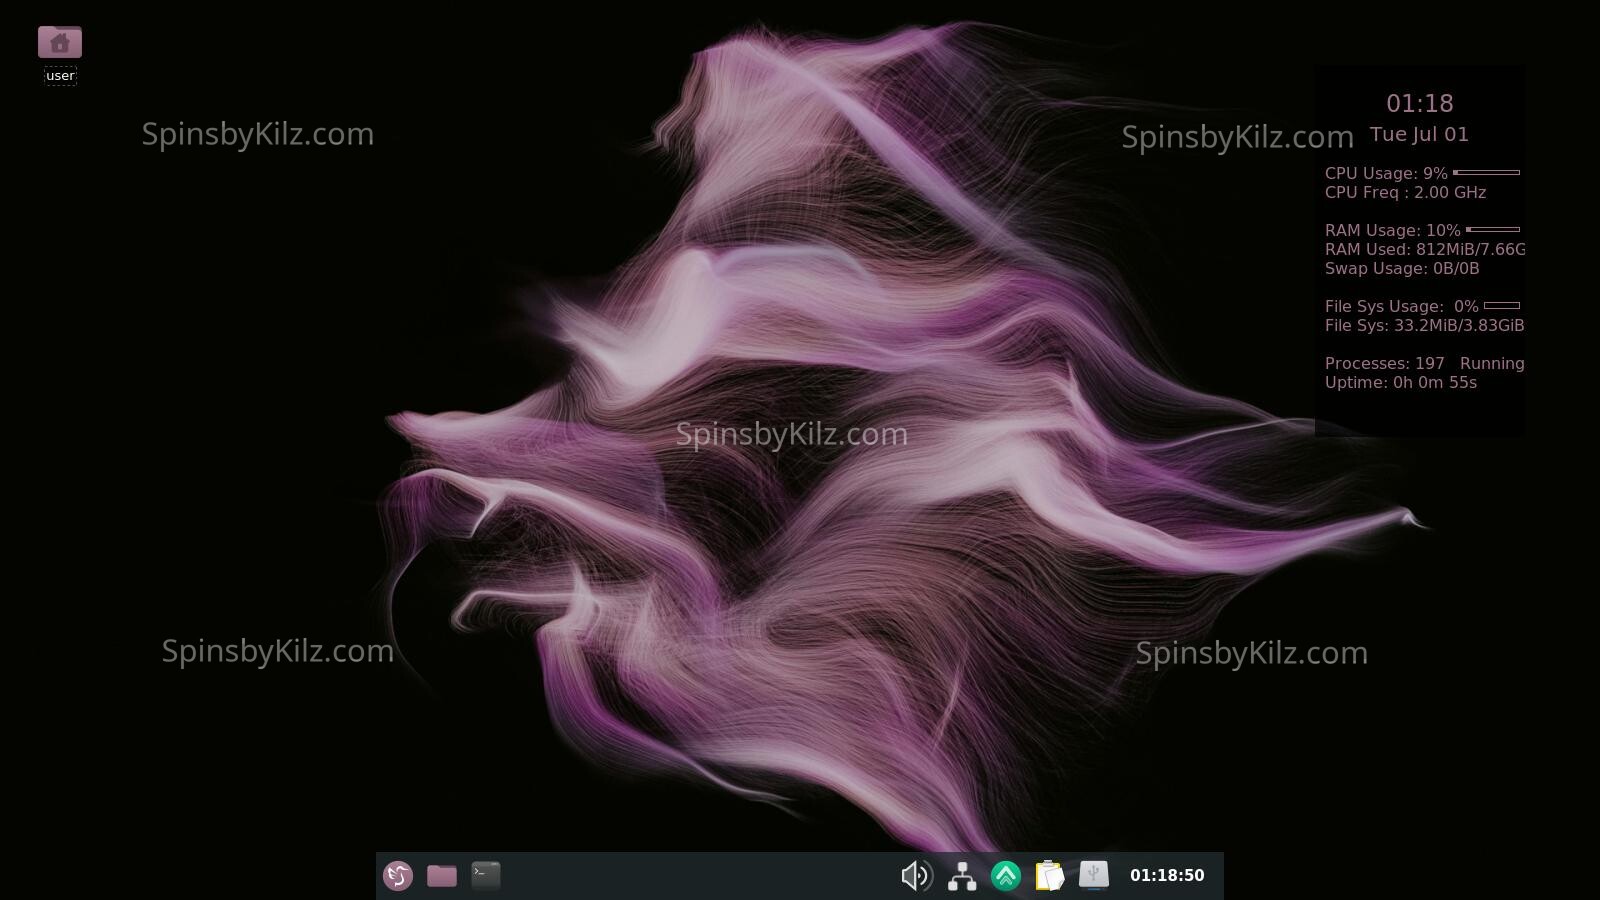Click the File Sys Usage bar
The width and height of the screenshot is (1600, 900).
point(1502,306)
